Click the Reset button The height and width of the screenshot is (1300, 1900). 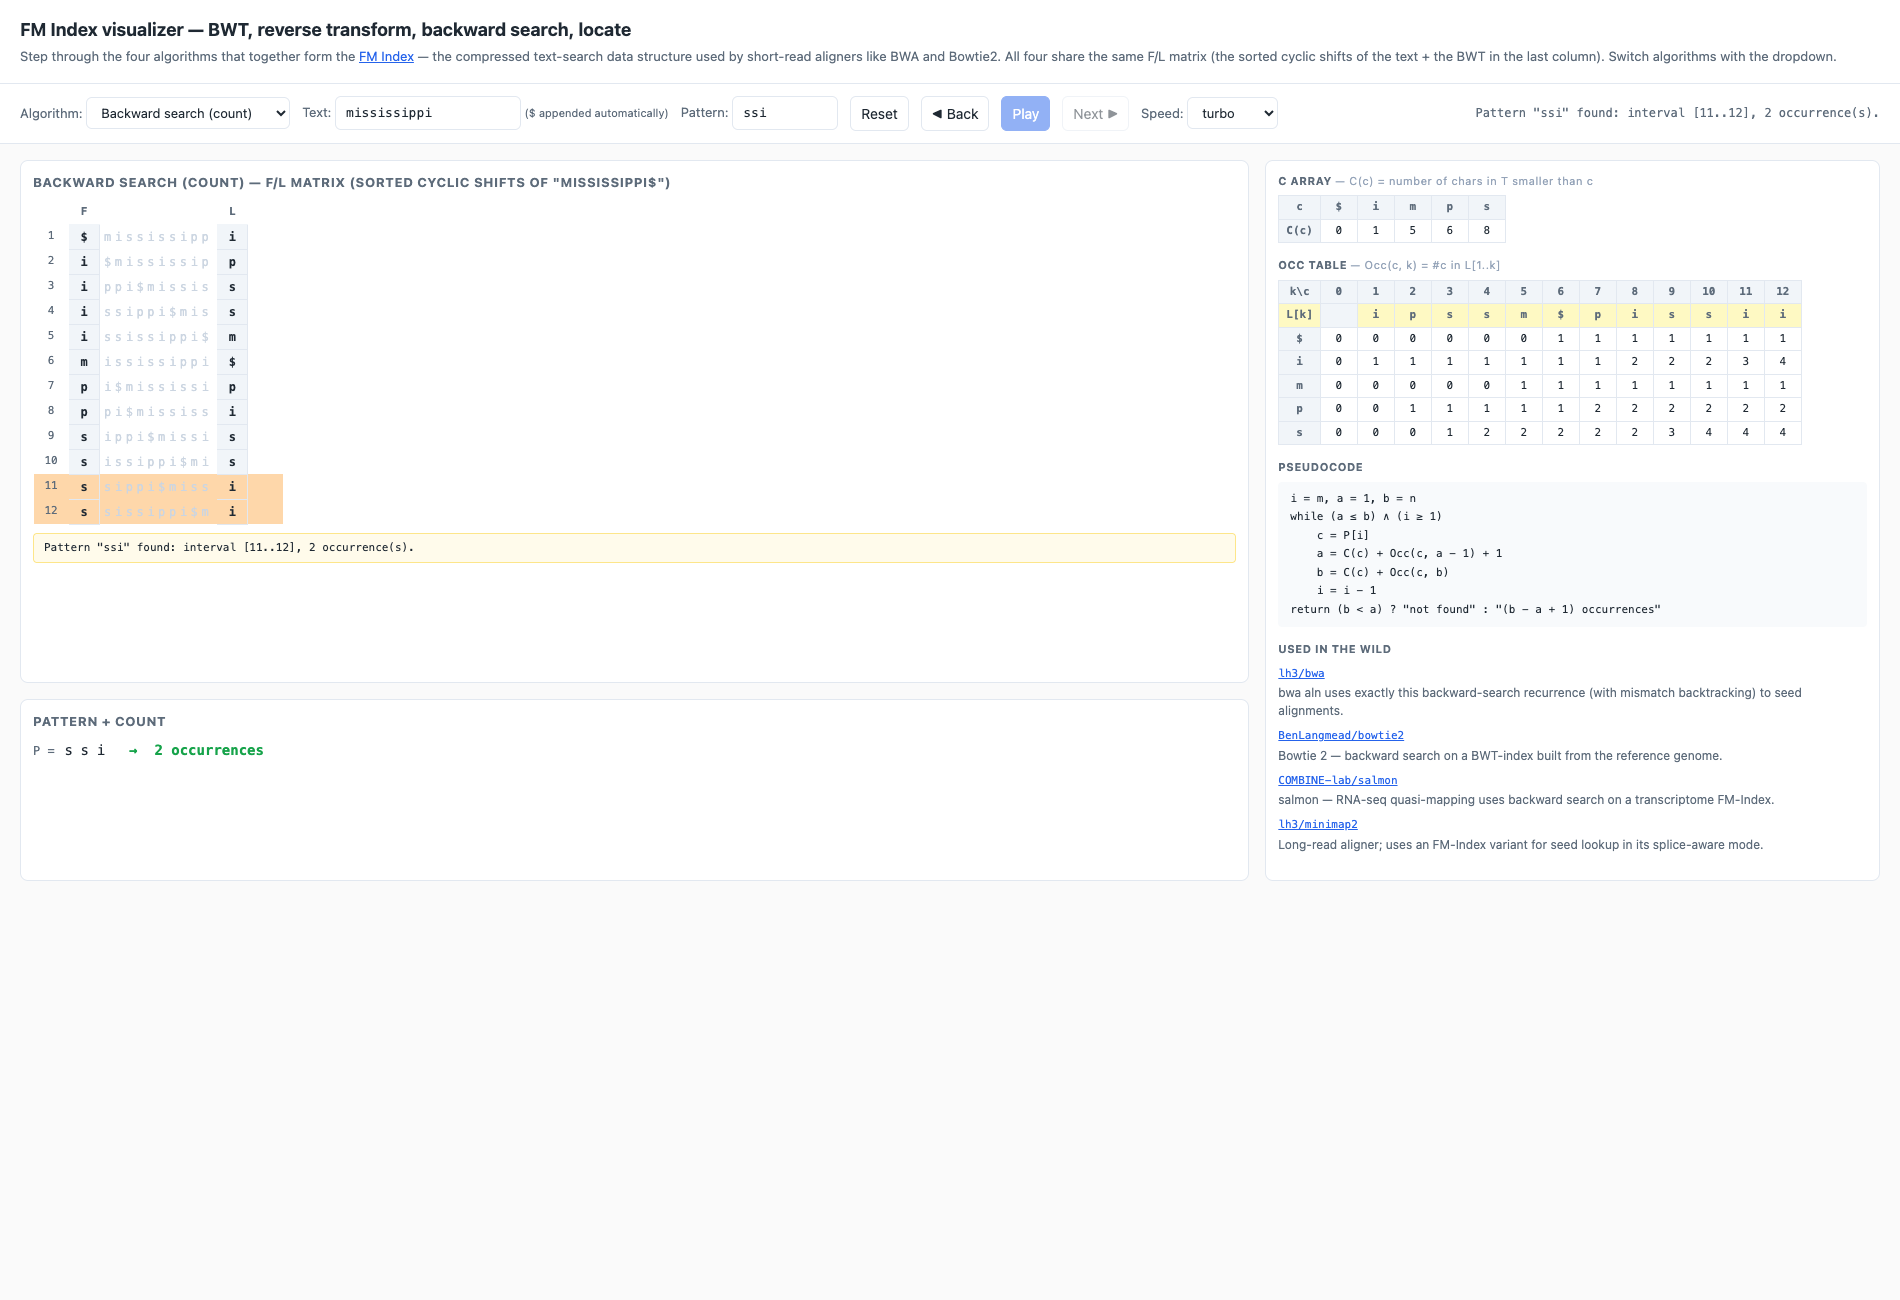point(879,114)
